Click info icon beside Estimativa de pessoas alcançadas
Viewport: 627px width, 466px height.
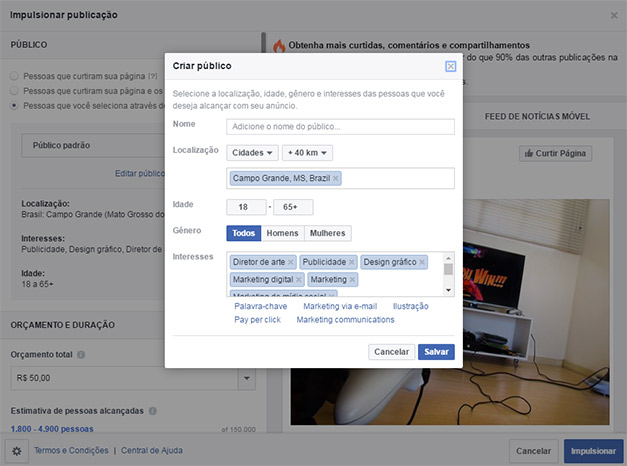pos(152,411)
